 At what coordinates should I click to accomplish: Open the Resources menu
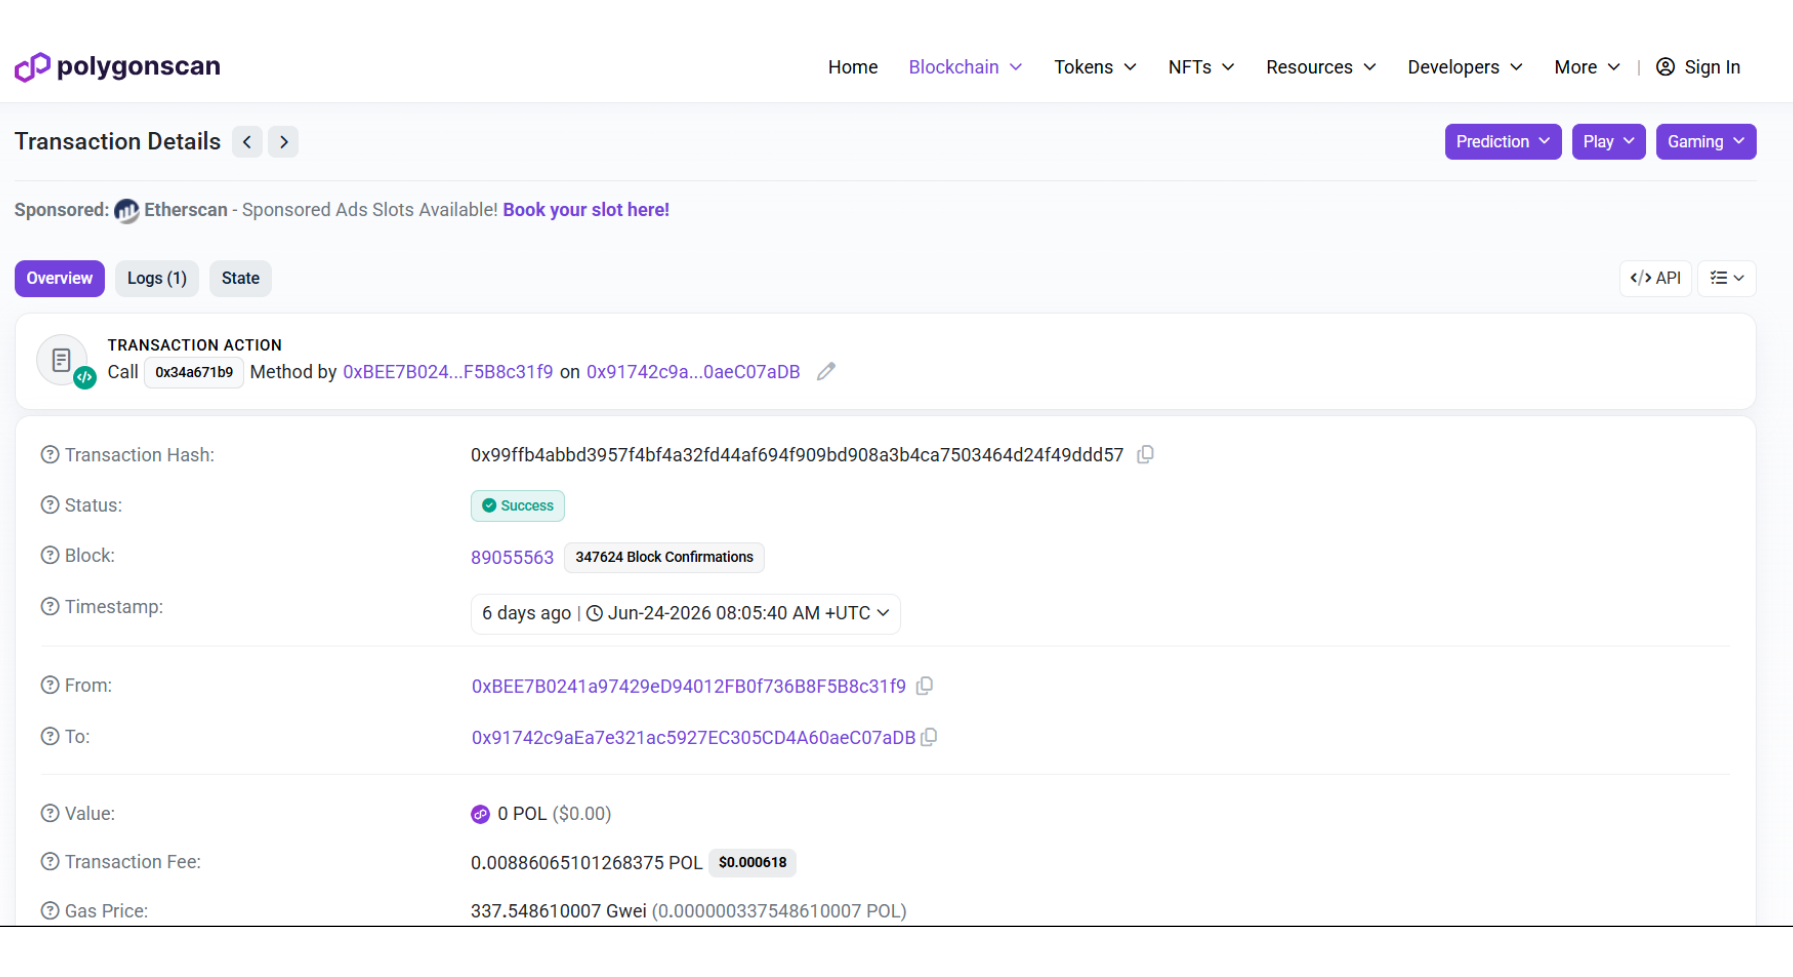pyautogui.click(x=1321, y=67)
